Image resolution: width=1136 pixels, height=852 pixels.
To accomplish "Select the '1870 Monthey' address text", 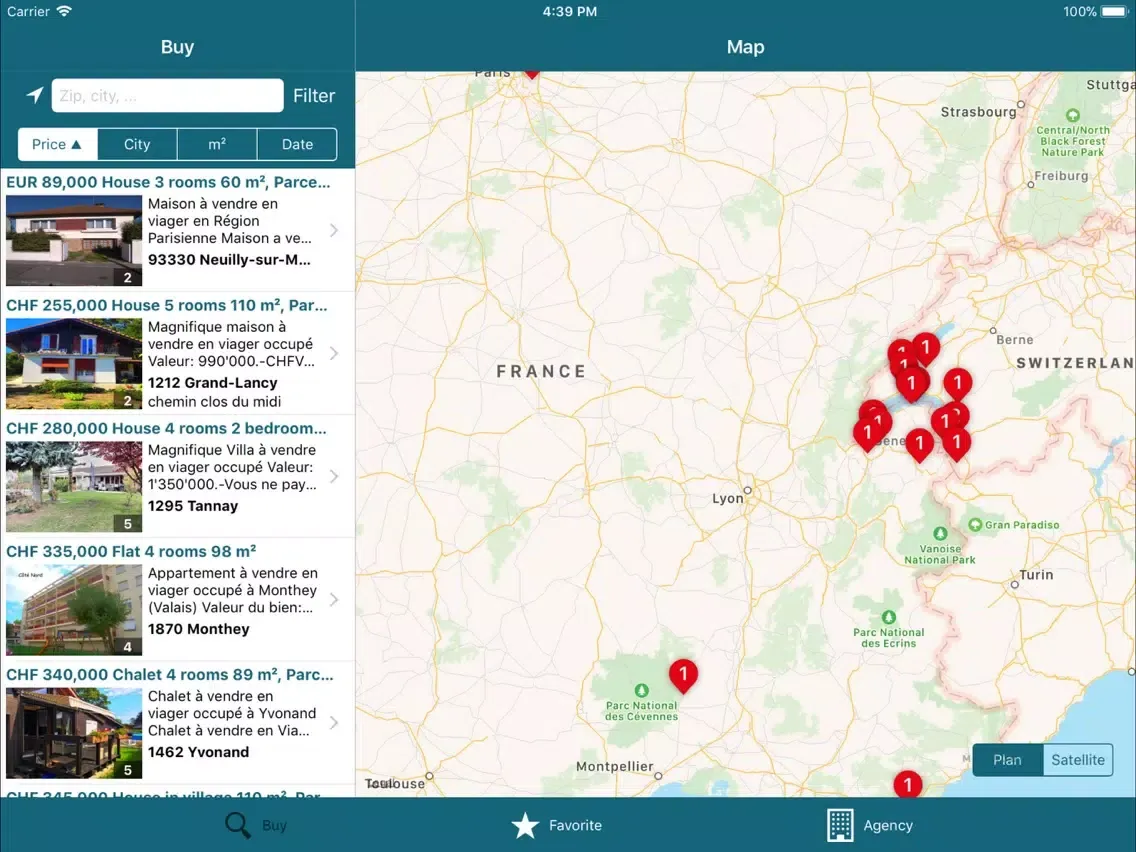I will pyautogui.click(x=199, y=629).
